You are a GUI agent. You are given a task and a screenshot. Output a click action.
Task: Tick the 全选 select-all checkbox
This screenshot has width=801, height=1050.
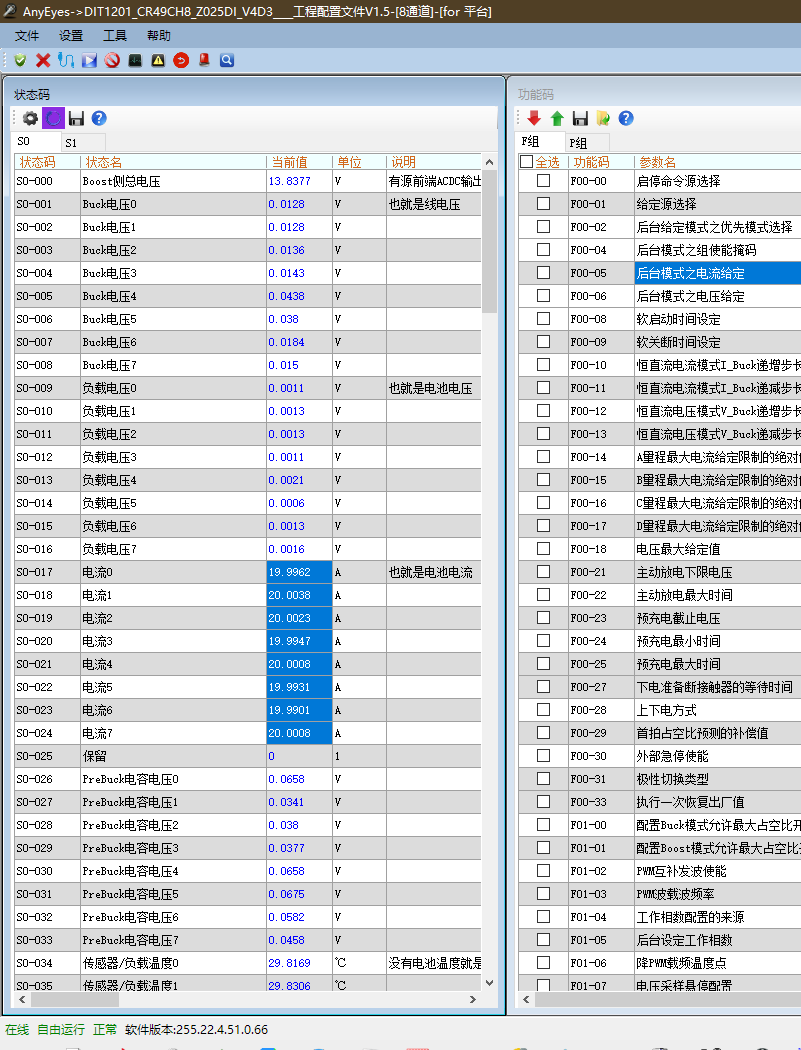526,162
